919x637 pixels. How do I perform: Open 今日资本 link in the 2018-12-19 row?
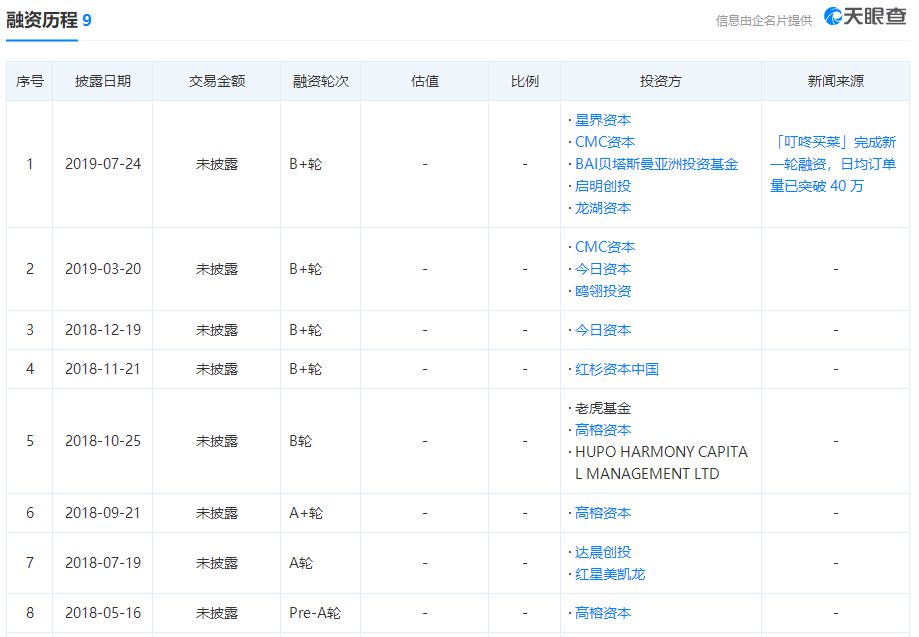[603, 330]
